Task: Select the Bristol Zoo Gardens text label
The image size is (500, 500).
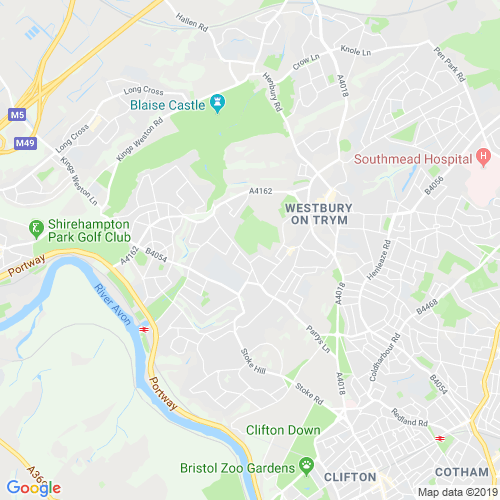Action: [237, 468]
